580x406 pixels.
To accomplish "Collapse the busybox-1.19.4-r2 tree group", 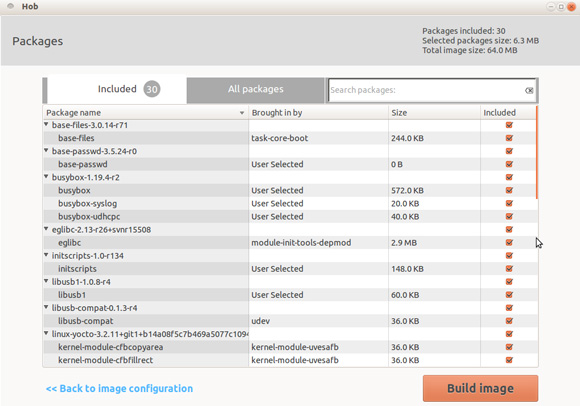I will tap(46, 177).
